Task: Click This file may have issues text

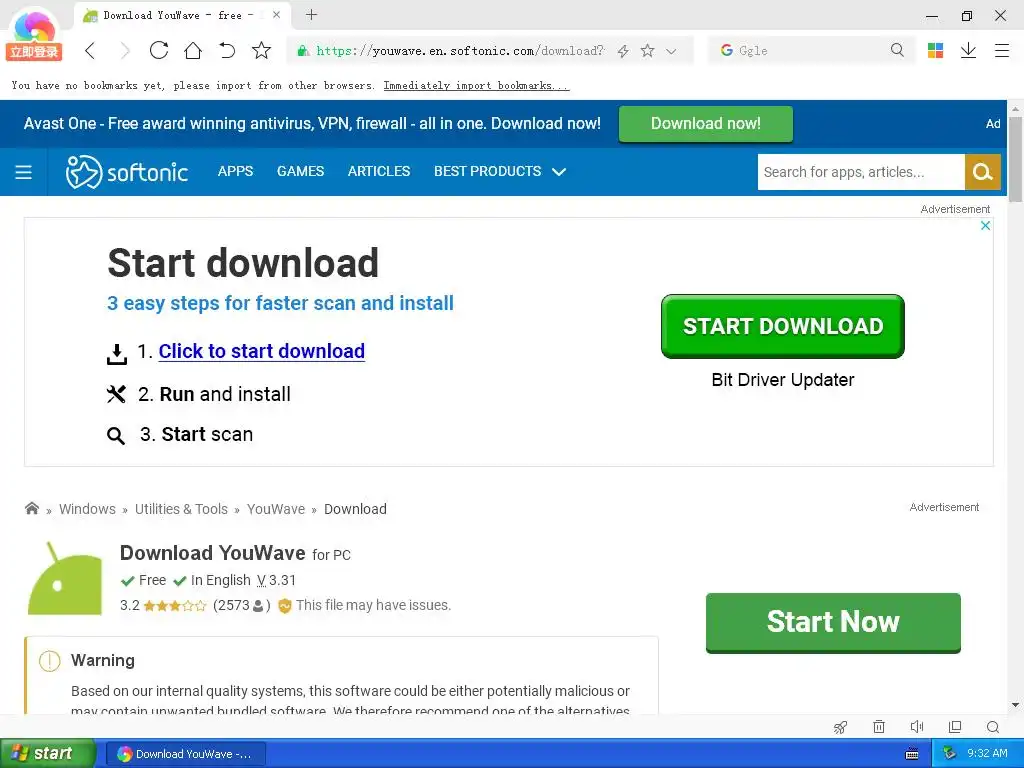Action: 373,605
